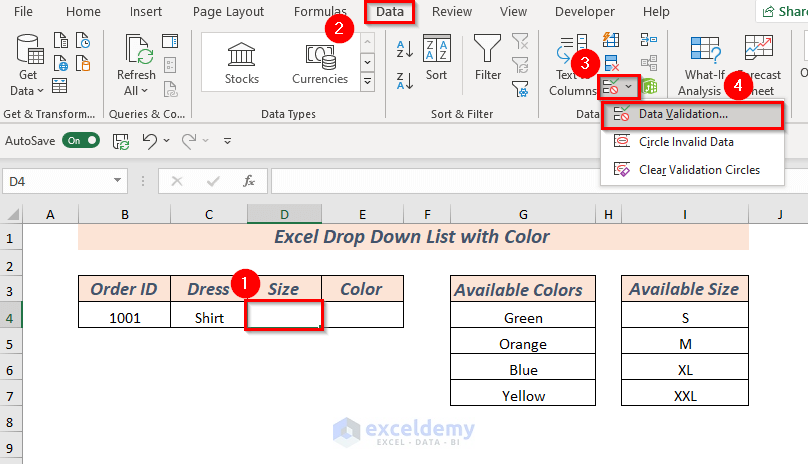
Task: Open the Refresh All dropdown
Action: click(136, 91)
